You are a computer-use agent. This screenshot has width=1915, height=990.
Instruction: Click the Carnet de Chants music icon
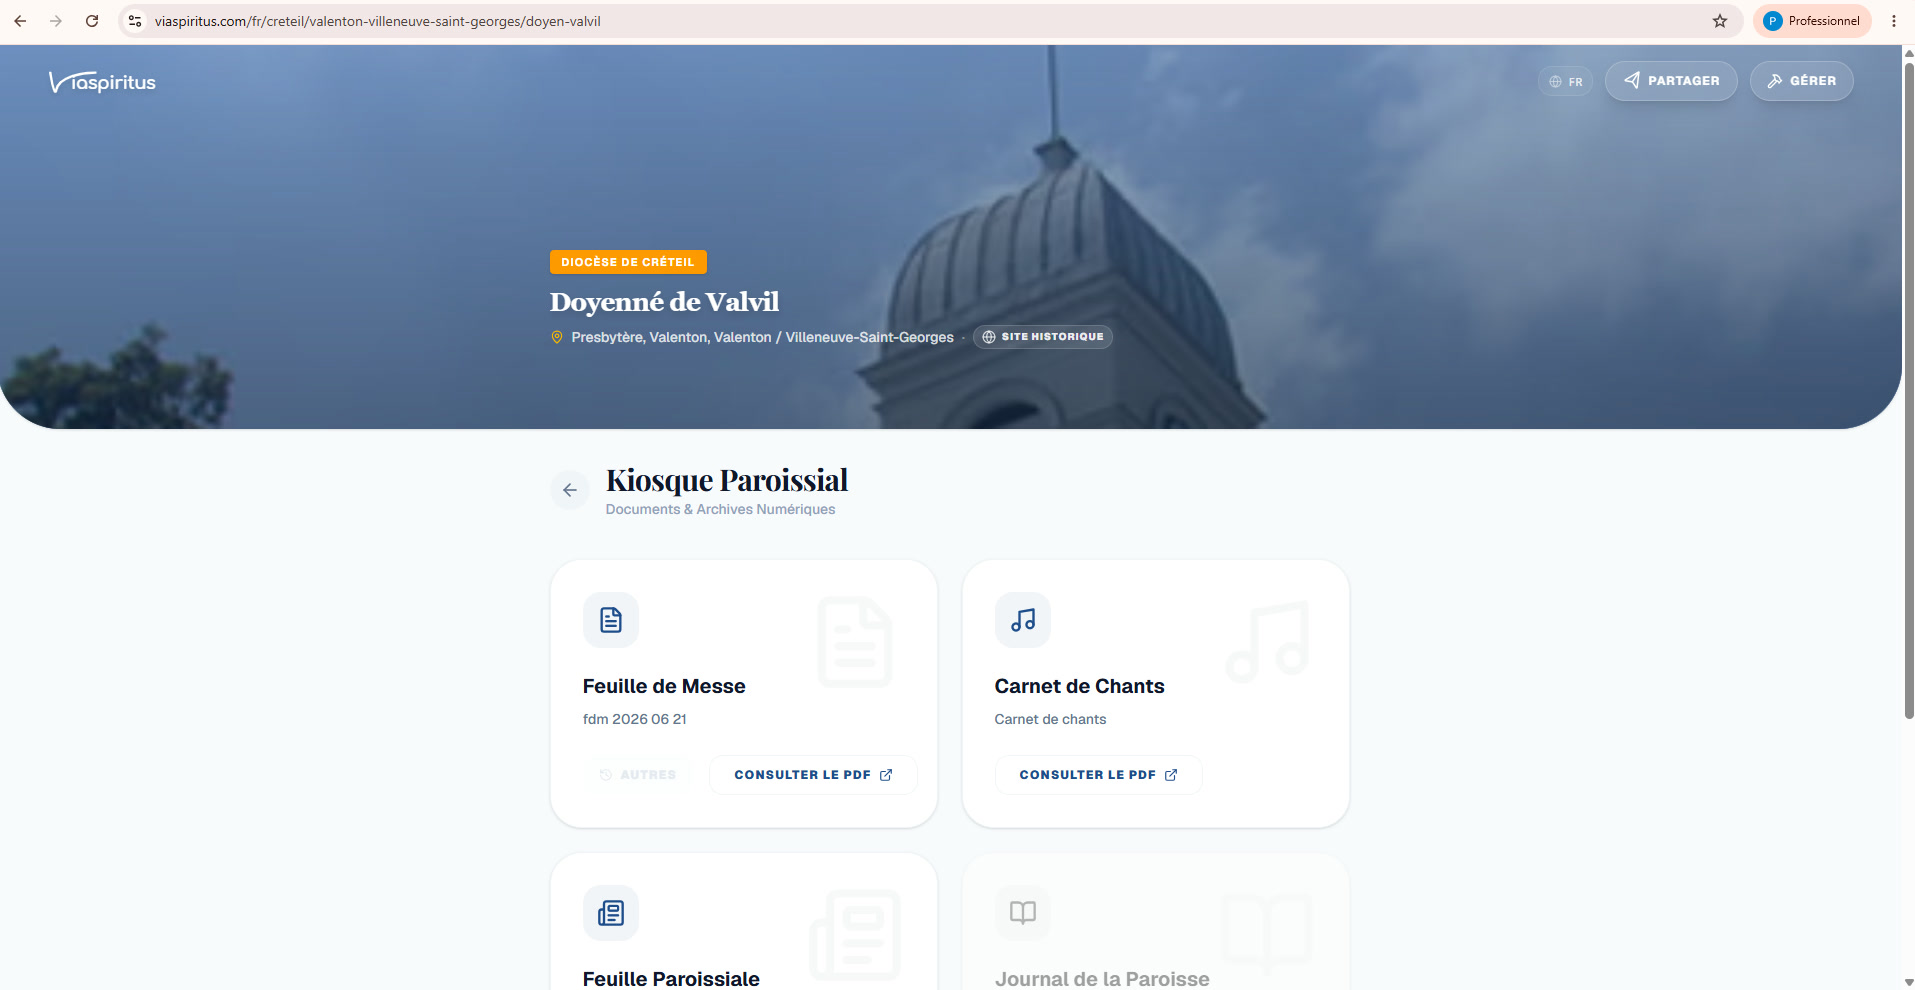[1023, 620]
